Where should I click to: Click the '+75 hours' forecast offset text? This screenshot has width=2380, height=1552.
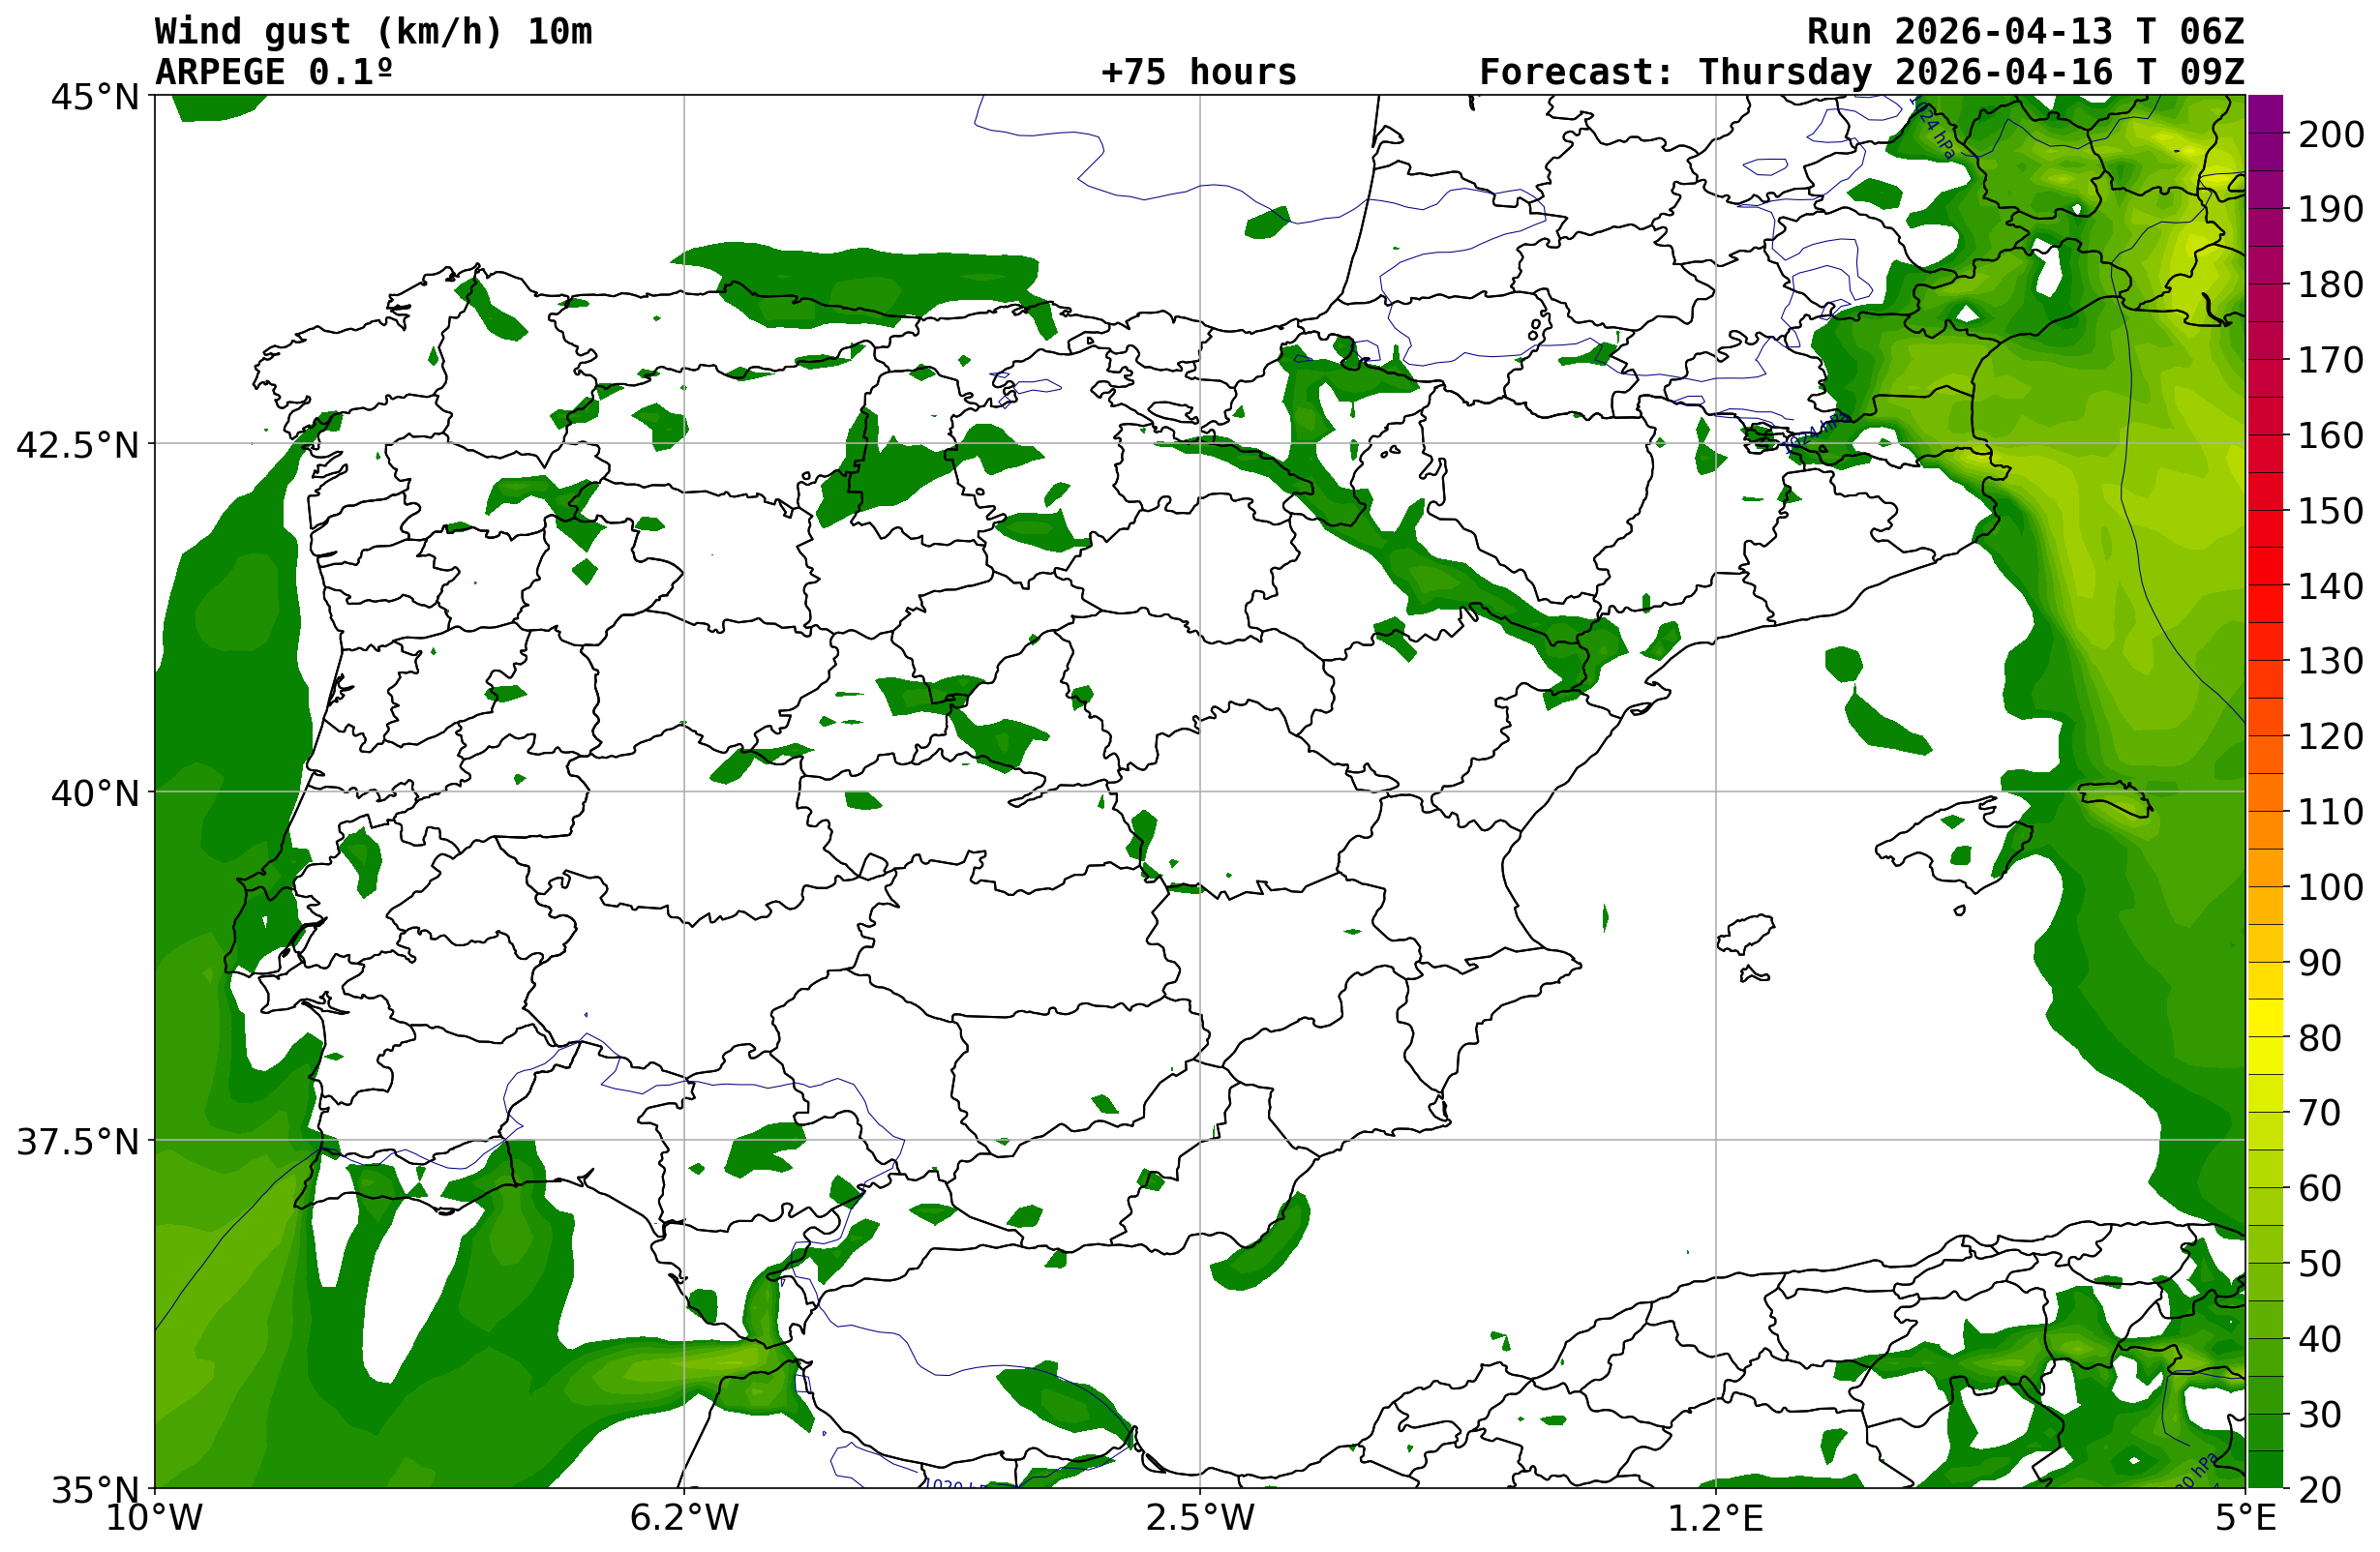(x=1198, y=72)
